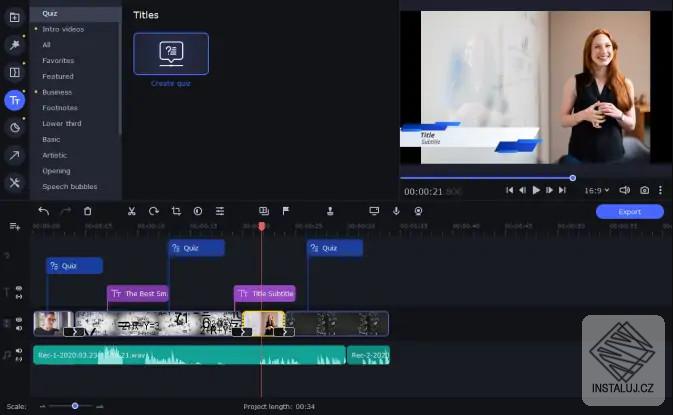Toggle link on the titles track
Viewport: 673px width, 415px height.
(19, 297)
